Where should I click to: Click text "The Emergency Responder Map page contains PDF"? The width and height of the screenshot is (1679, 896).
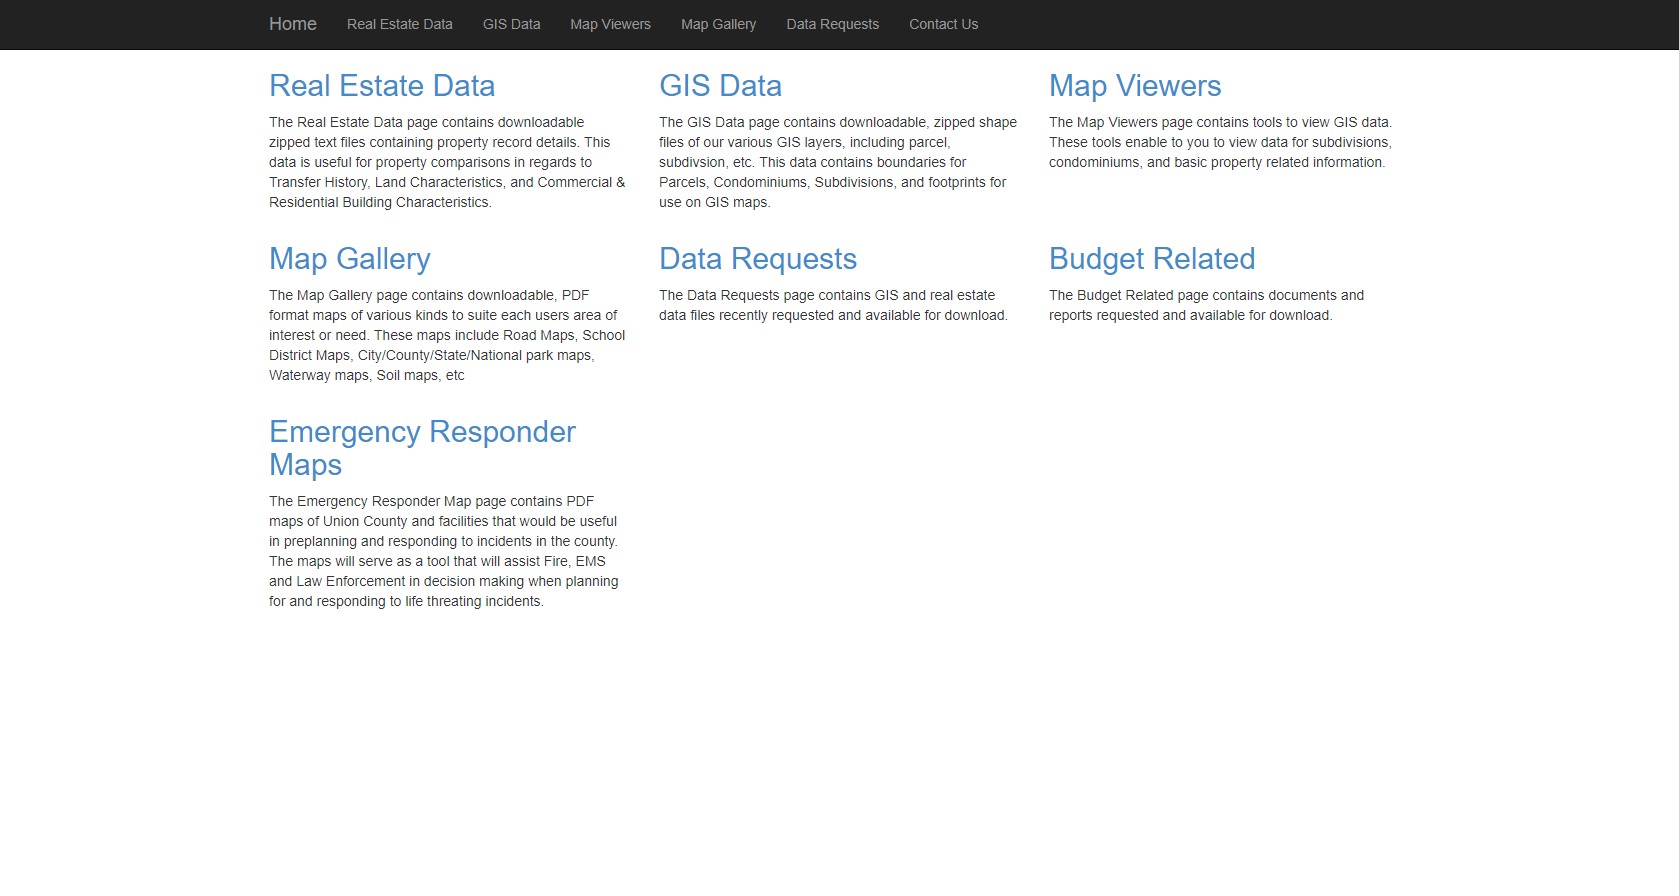(x=432, y=501)
